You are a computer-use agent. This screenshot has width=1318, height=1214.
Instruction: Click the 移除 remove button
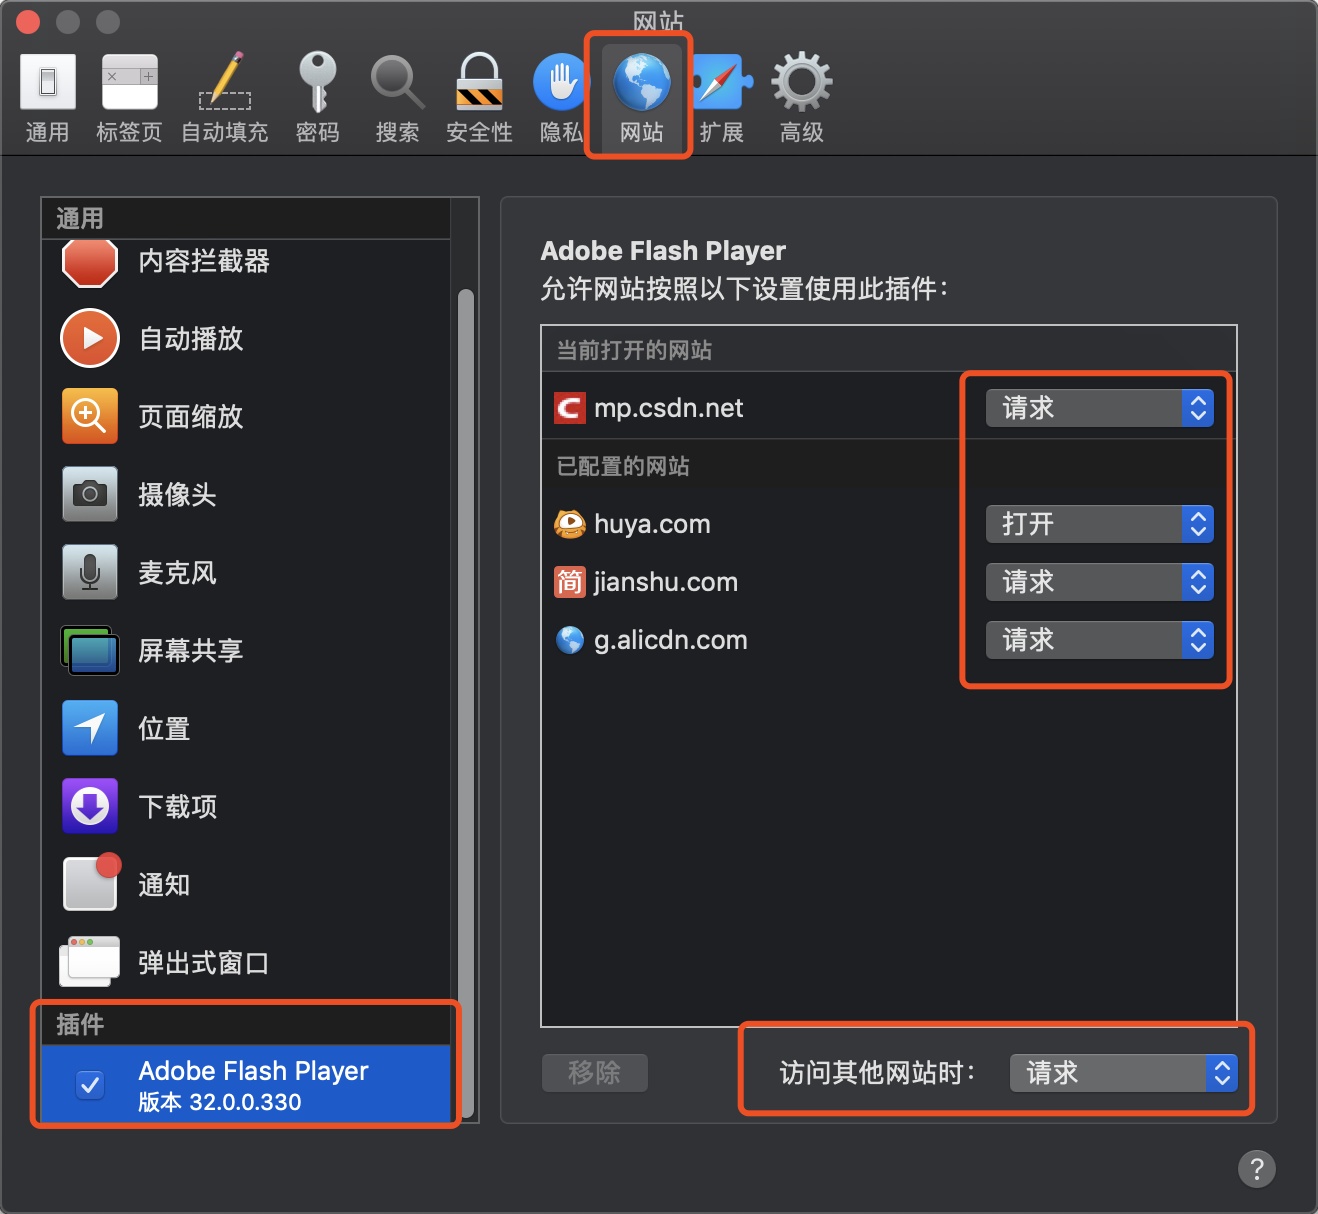(595, 1073)
